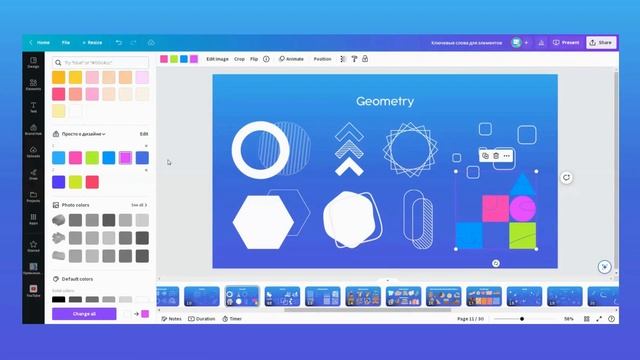
Task: Select the pink color swatch in top toolbar
Action: [164, 59]
